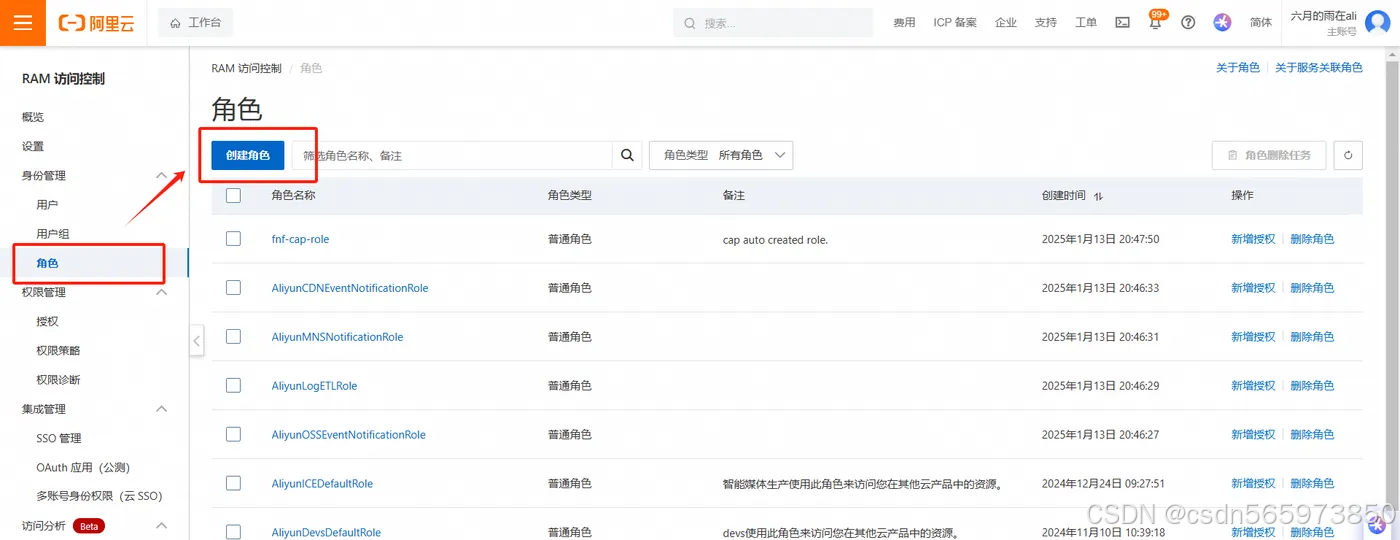1400x540 pixels.
Task: Check the AliyunOSSEventNotificationRole checkbox
Action: pyautogui.click(x=233, y=434)
